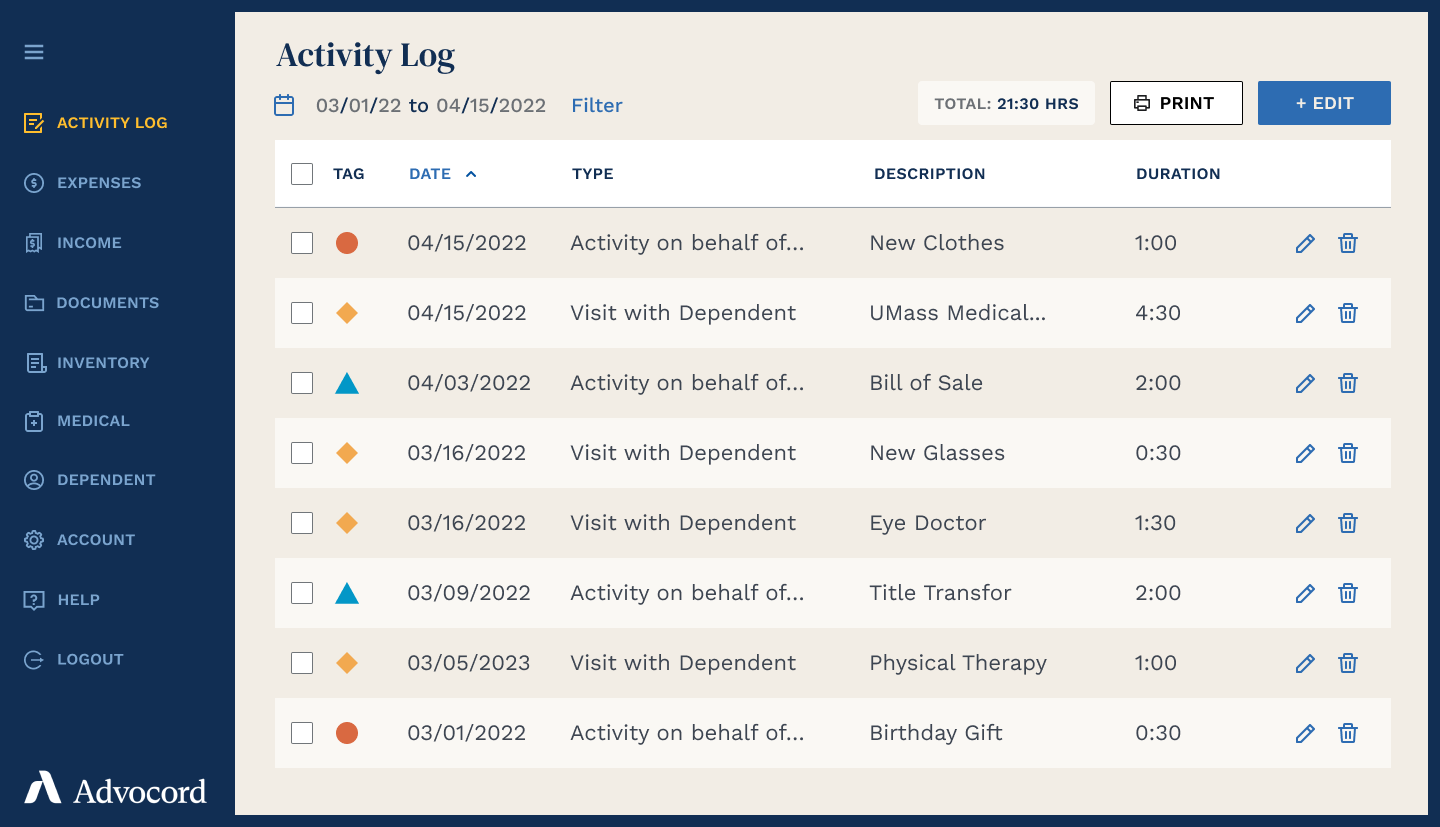Click pencil icon for Eye Doctor row
1440x827 pixels.
tap(1305, 523)
